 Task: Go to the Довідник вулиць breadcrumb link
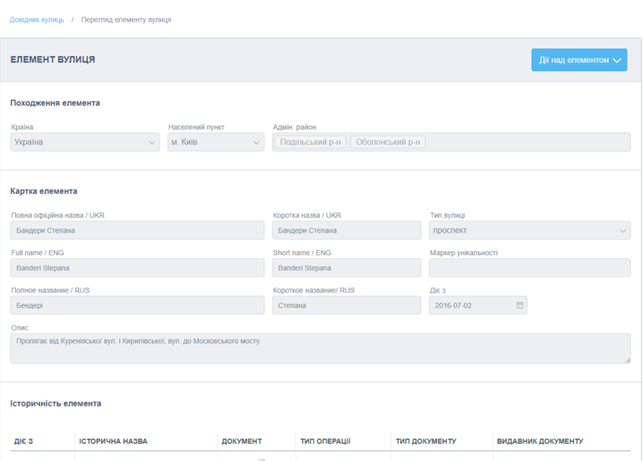pyautogui.click(x=38, y=20)
